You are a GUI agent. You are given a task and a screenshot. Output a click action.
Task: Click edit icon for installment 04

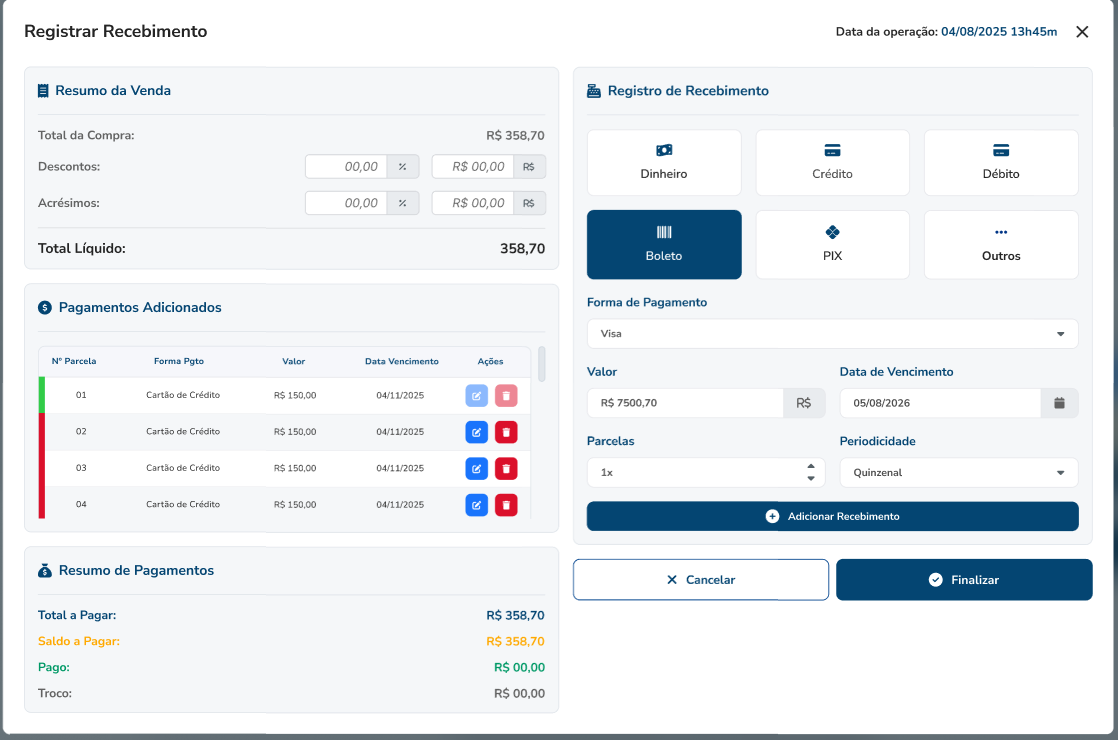[x=476, y=505]
